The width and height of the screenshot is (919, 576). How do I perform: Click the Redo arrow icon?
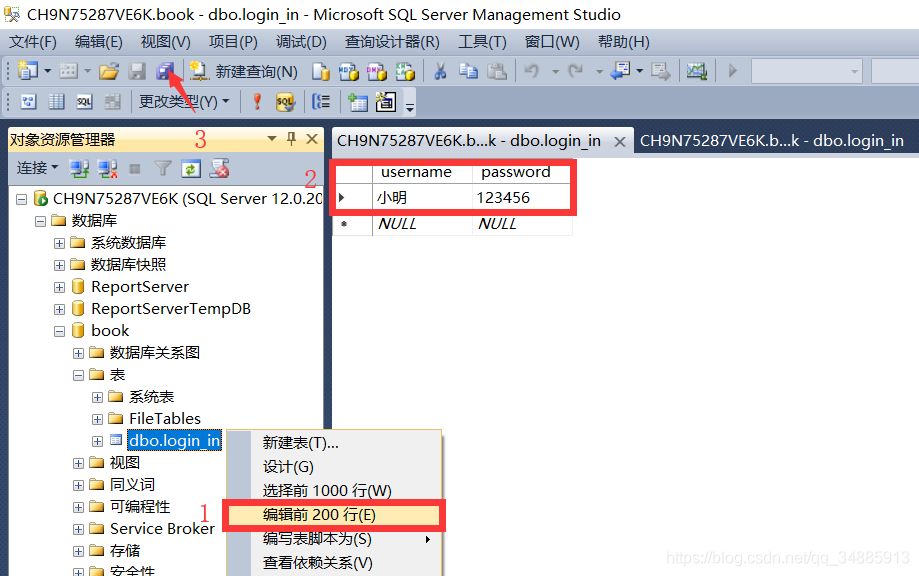tap(576, 71)
